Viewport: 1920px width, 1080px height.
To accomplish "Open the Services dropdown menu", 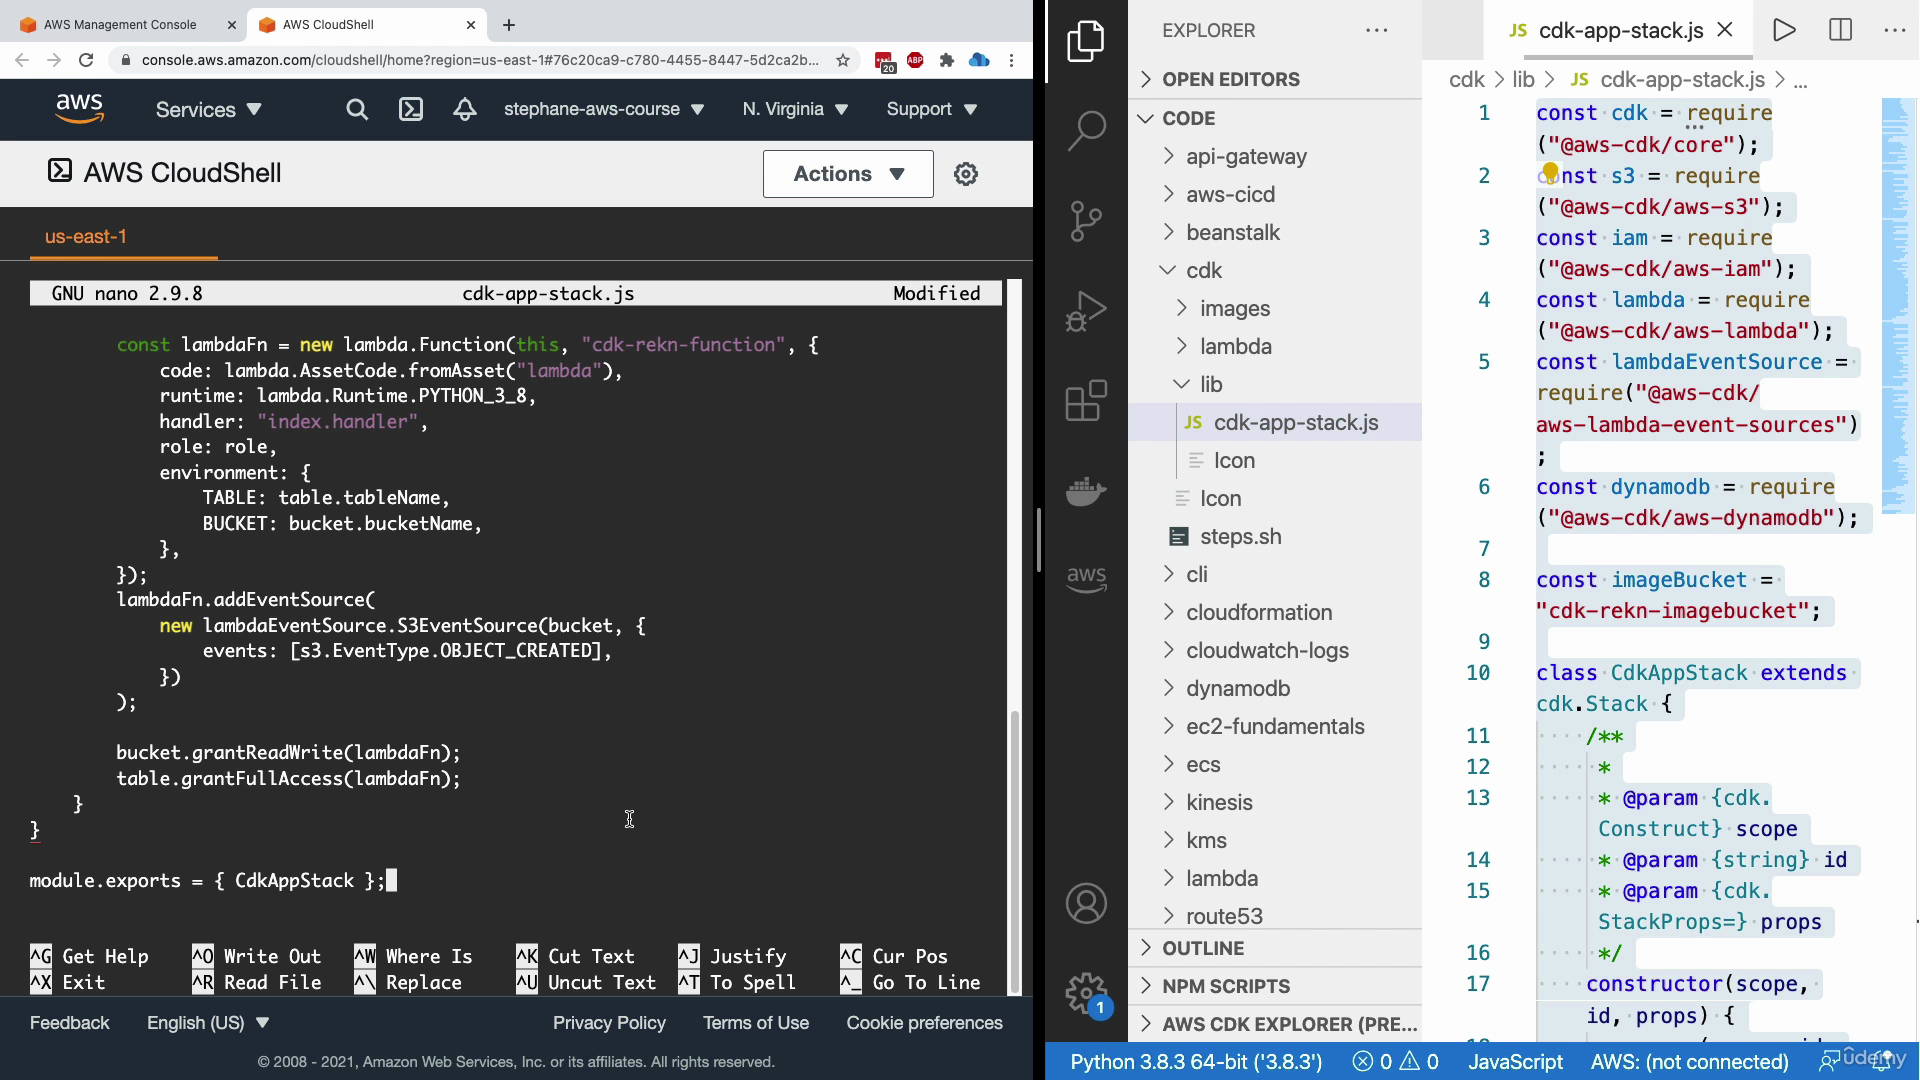I will coord(208,109).
